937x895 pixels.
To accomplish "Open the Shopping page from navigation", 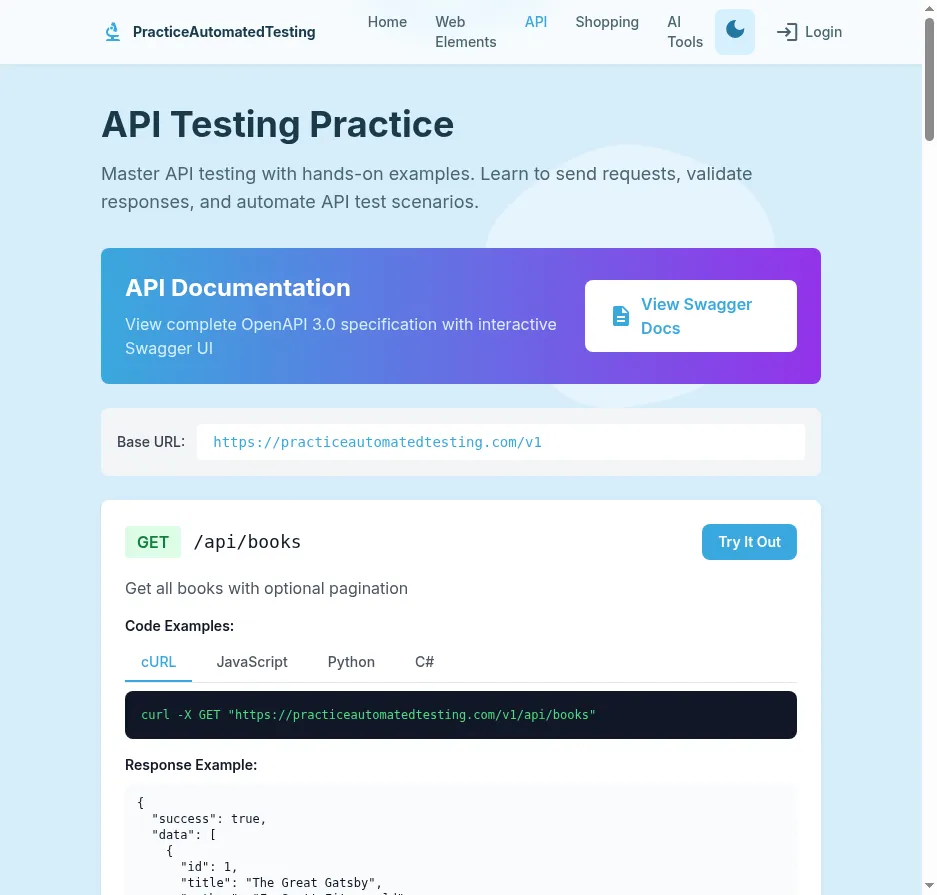I will [x=607, y=22].
